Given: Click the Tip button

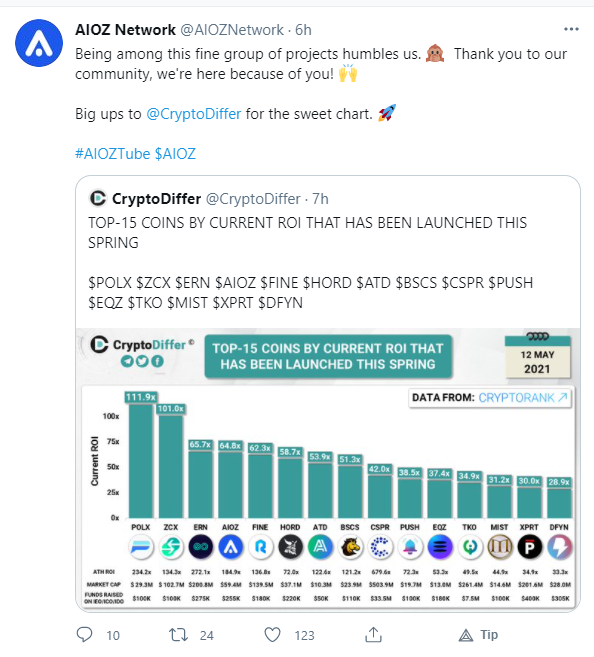Looking at the screenshot, I should pyautogui.click(x=478, y=635).
